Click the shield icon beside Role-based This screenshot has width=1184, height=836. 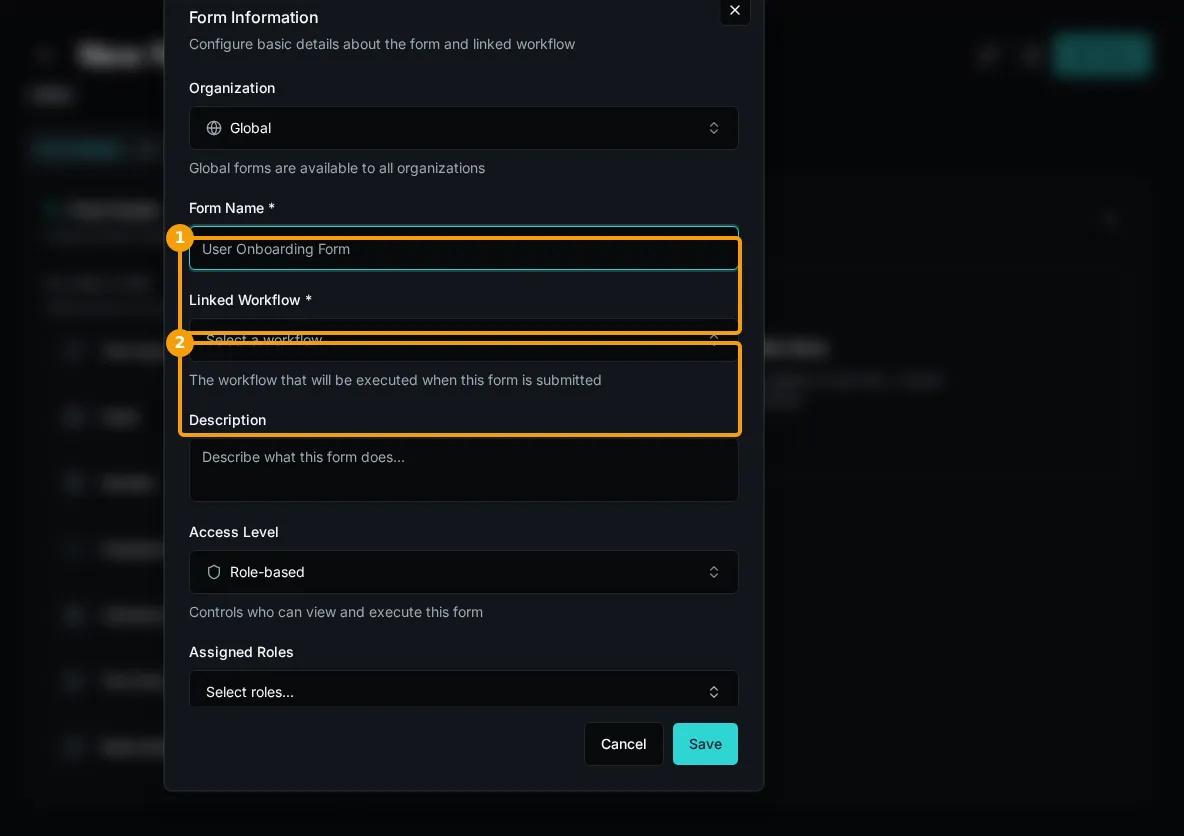click(214, 572)
